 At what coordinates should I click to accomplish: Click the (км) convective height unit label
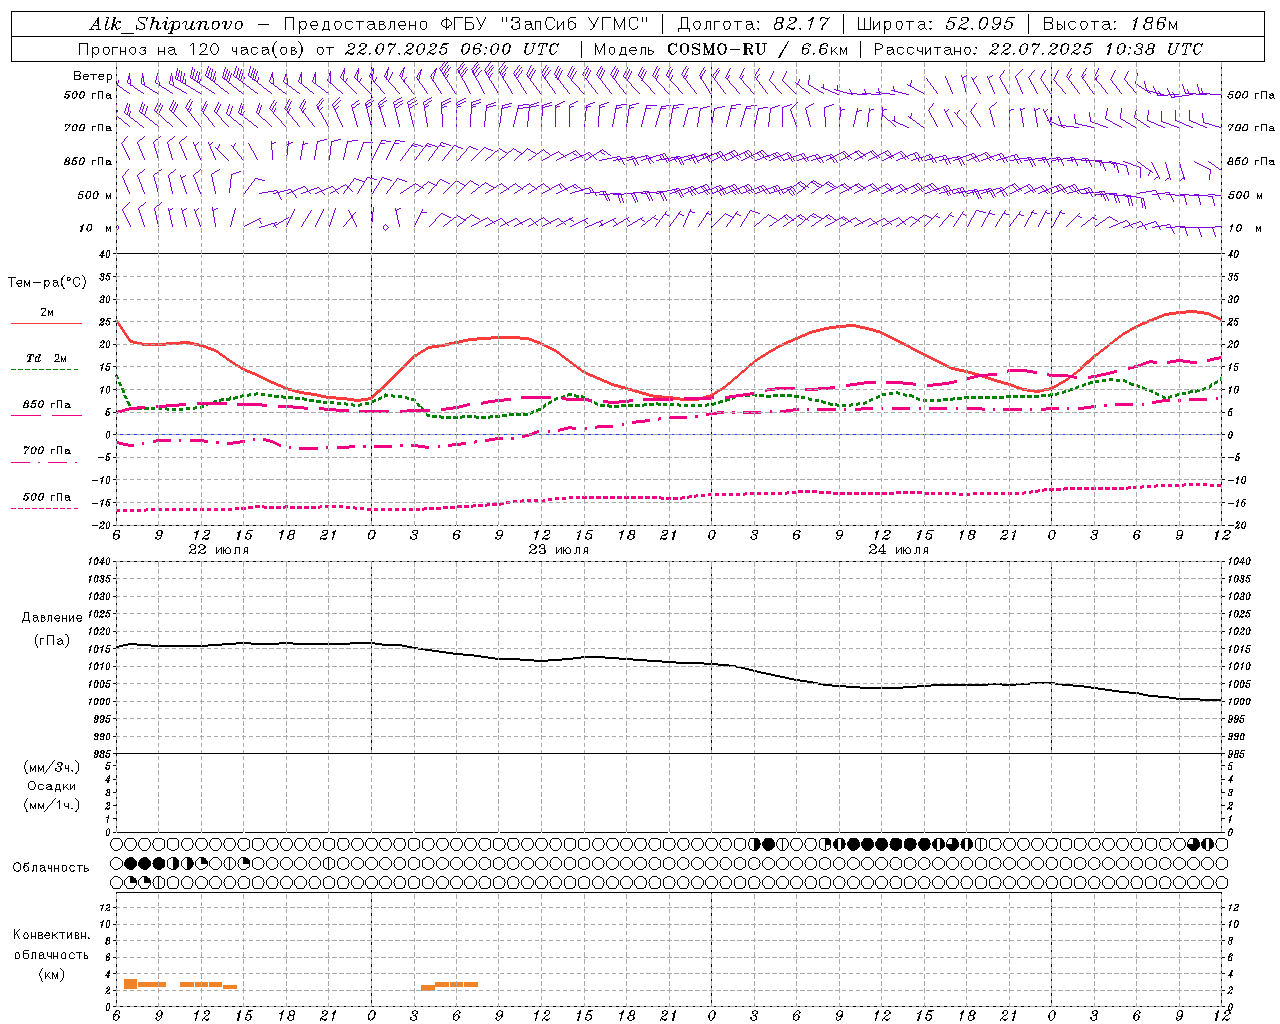51,974
